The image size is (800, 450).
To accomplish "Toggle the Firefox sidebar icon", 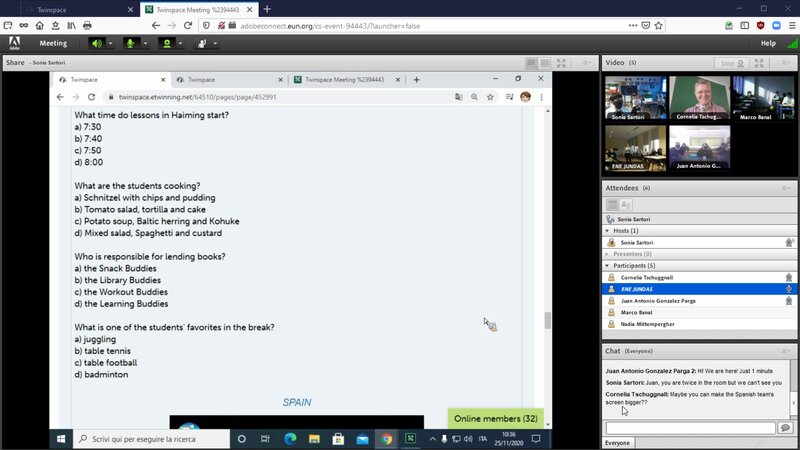I will pyautogui.click(x=744, y=26).
